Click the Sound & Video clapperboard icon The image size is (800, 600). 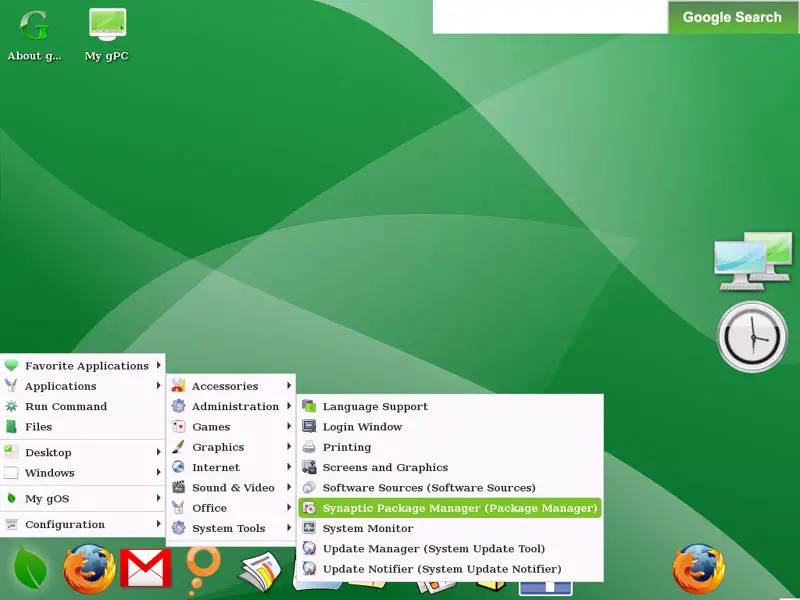pyautogui.click(x=178, y=488)
